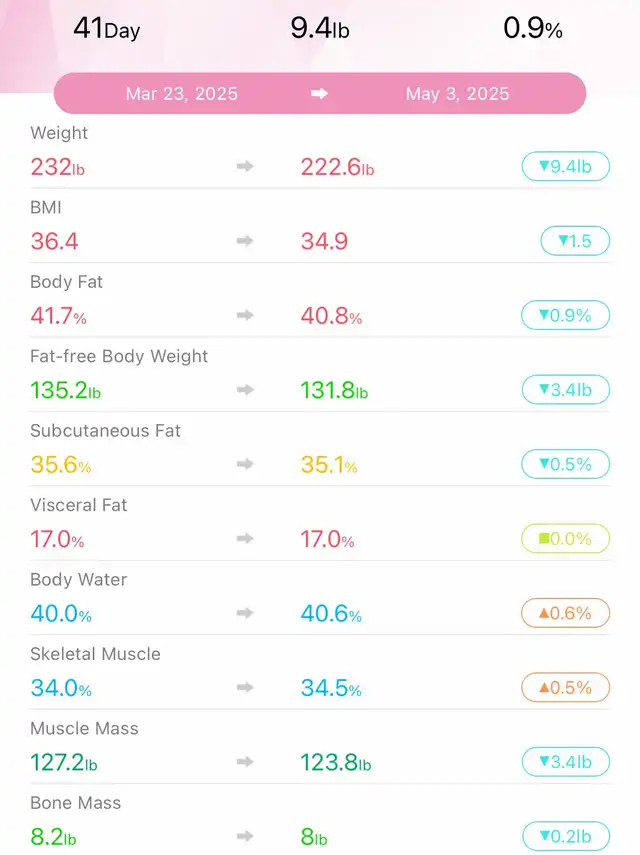The height and width of the screenshot is (855, 640).
Task: Tap the Muscle Mass 3.4lb decrease badge
Action: click(x=565, y=762)
